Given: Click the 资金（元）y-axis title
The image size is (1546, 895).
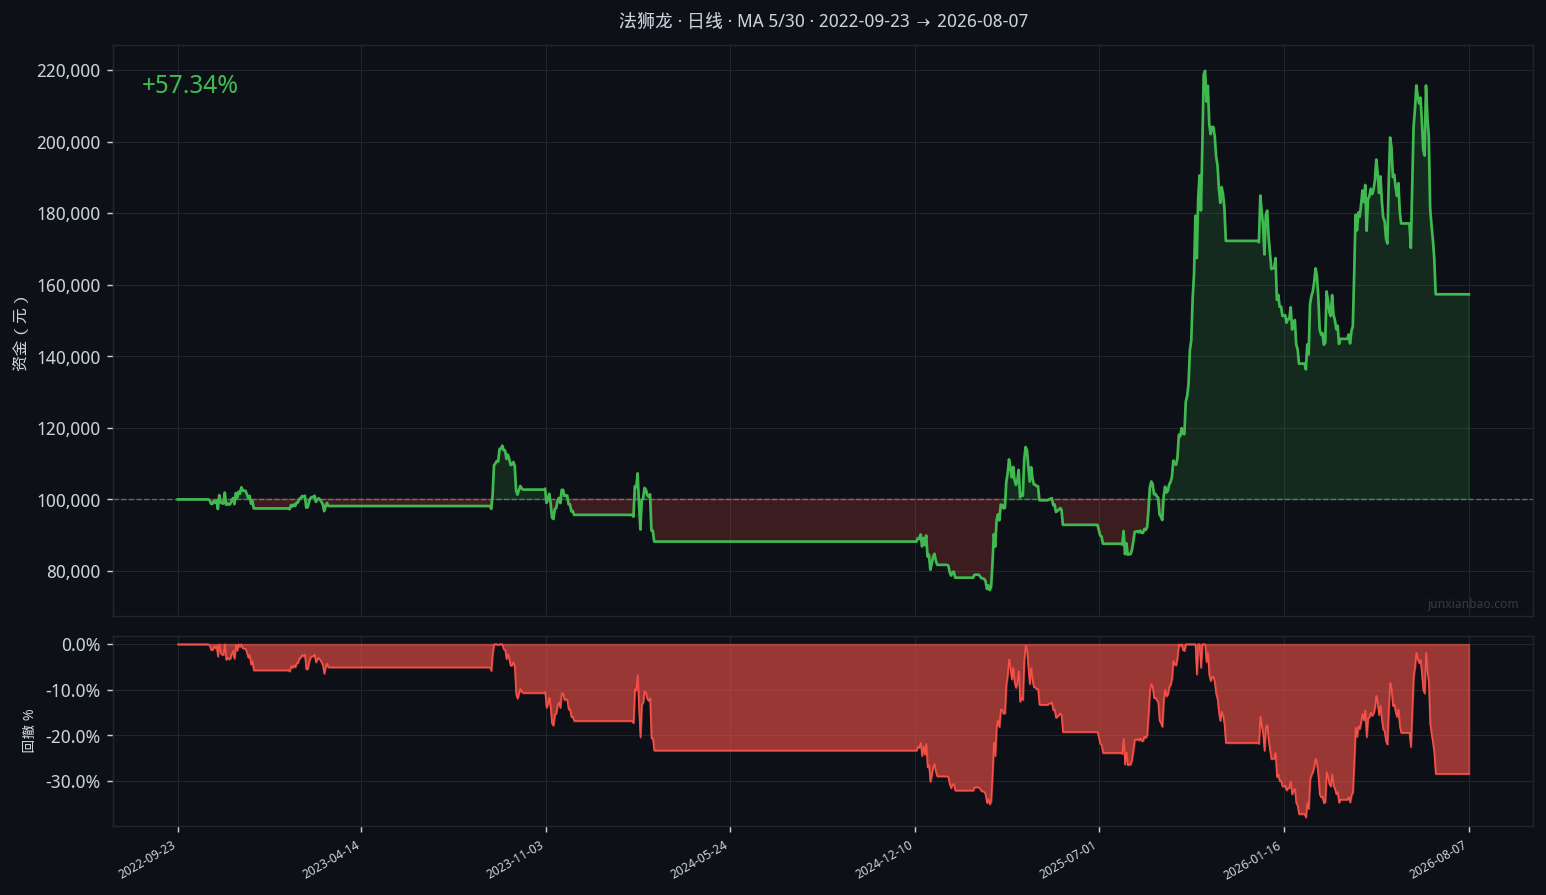Looking at the screenshot, I should pos(20,334).
